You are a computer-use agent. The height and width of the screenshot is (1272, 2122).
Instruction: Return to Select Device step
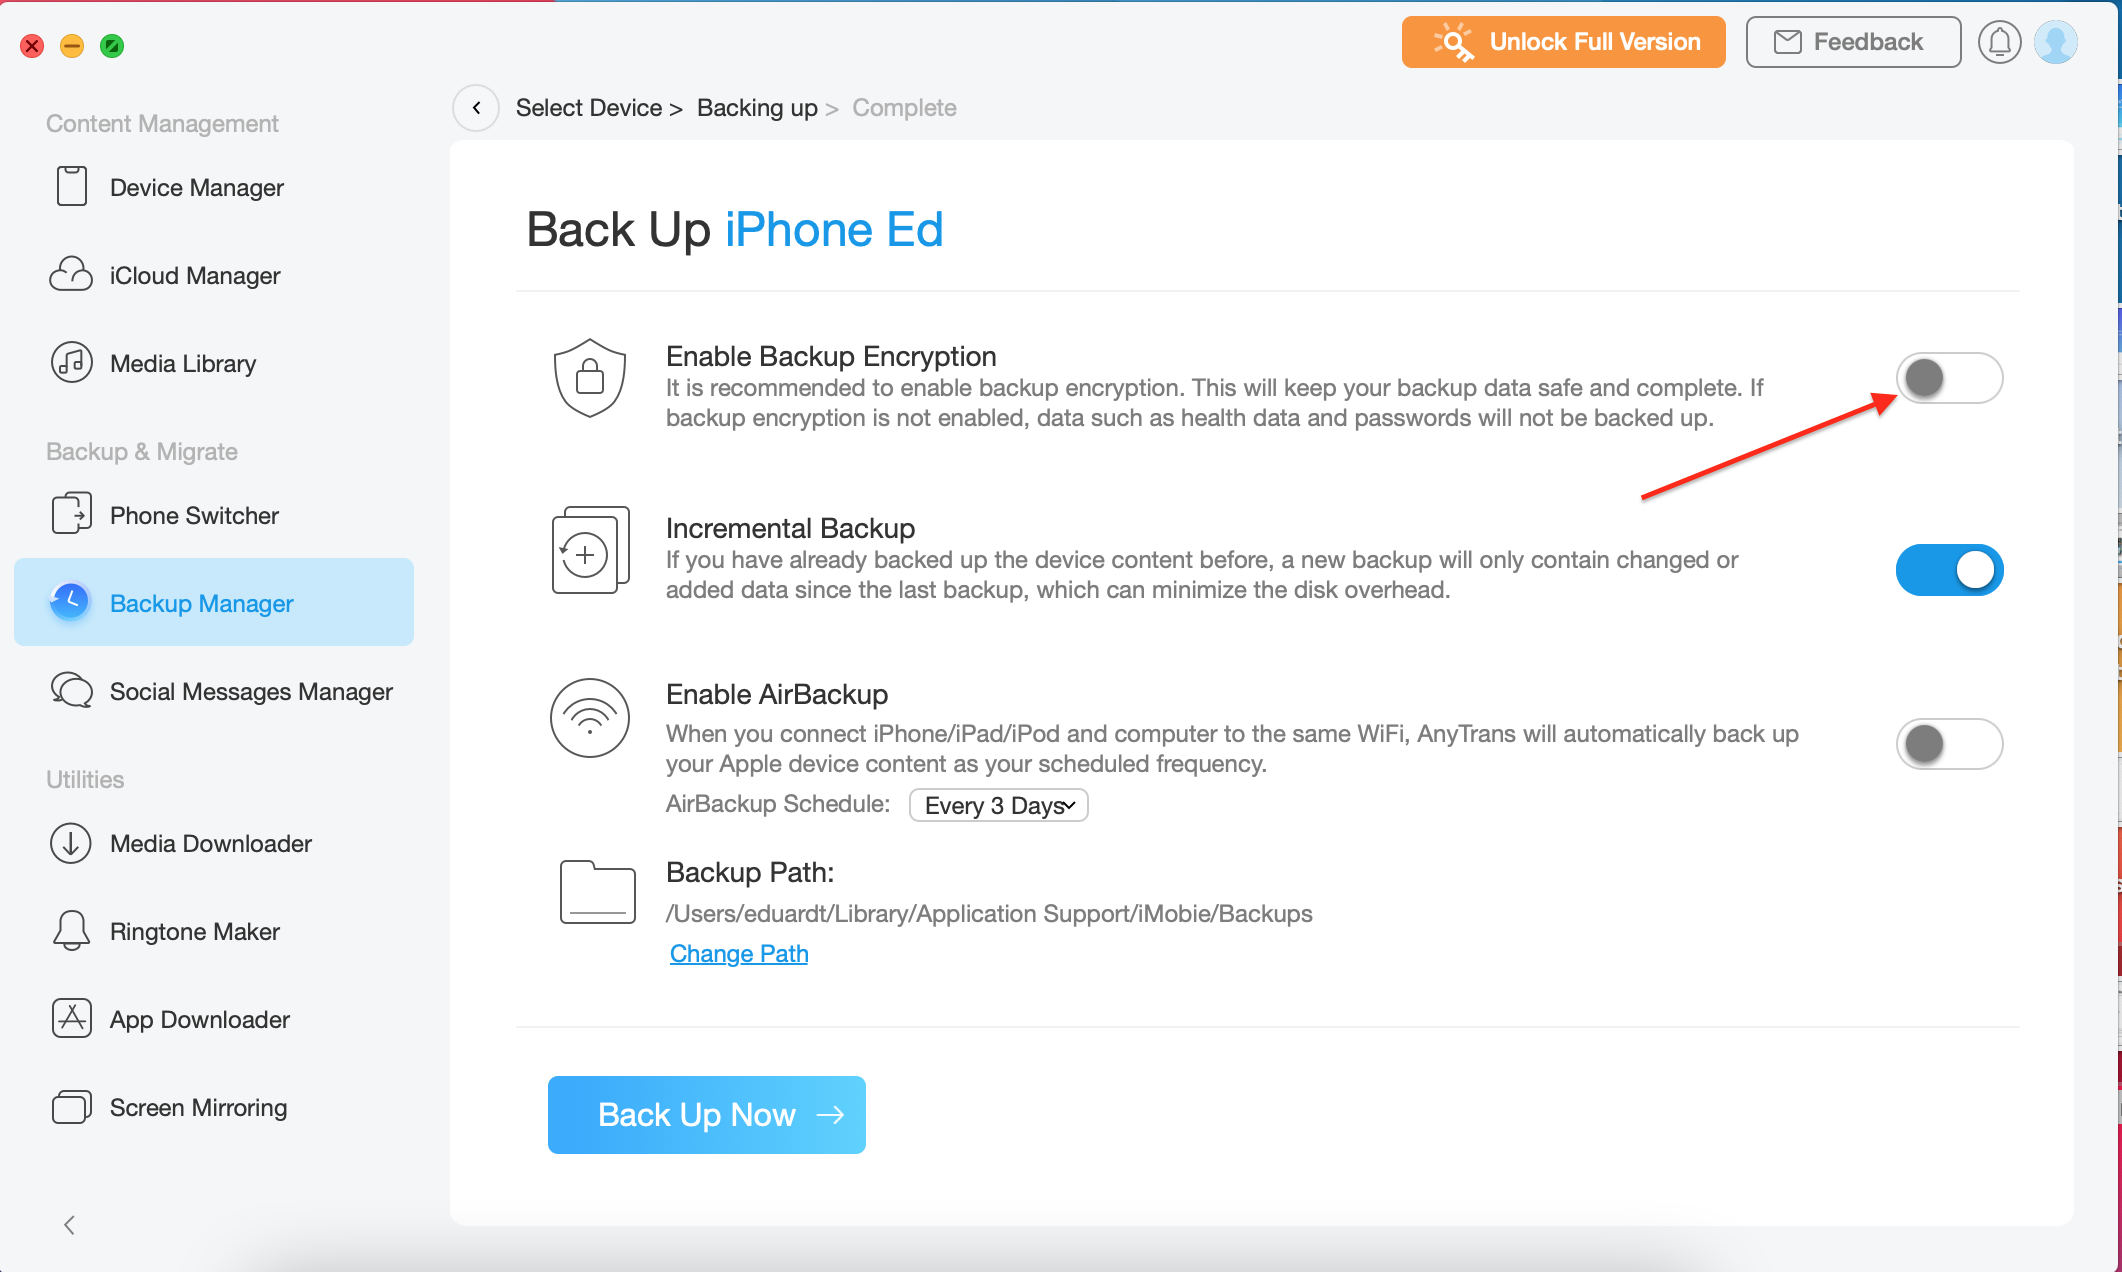[589, 107]
